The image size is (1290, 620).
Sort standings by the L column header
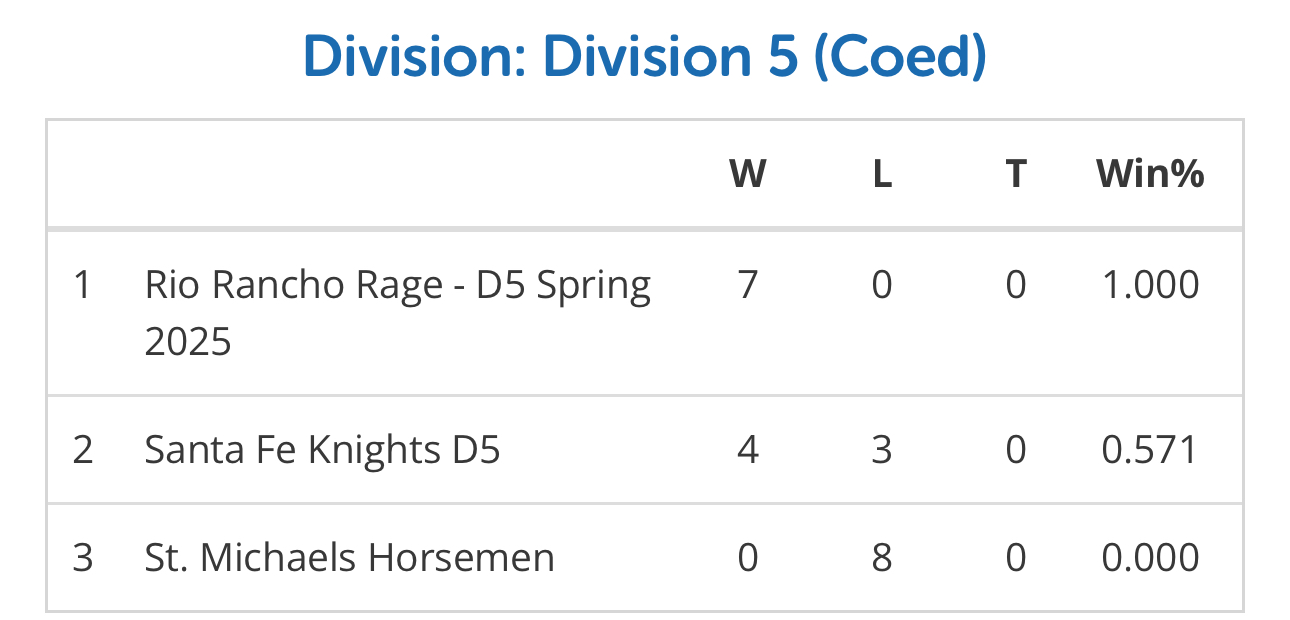tap(881, 174)
